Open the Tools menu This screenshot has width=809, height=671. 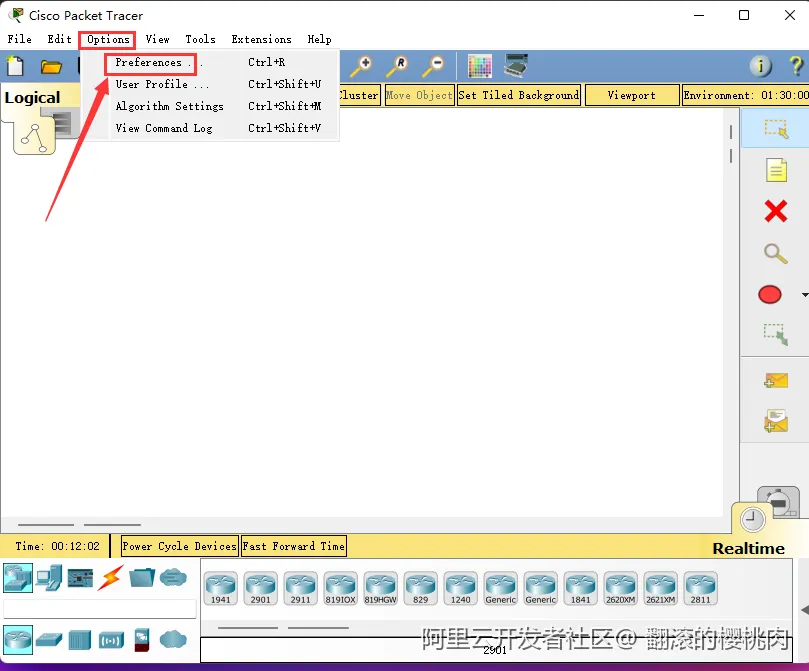coord(200,39)
